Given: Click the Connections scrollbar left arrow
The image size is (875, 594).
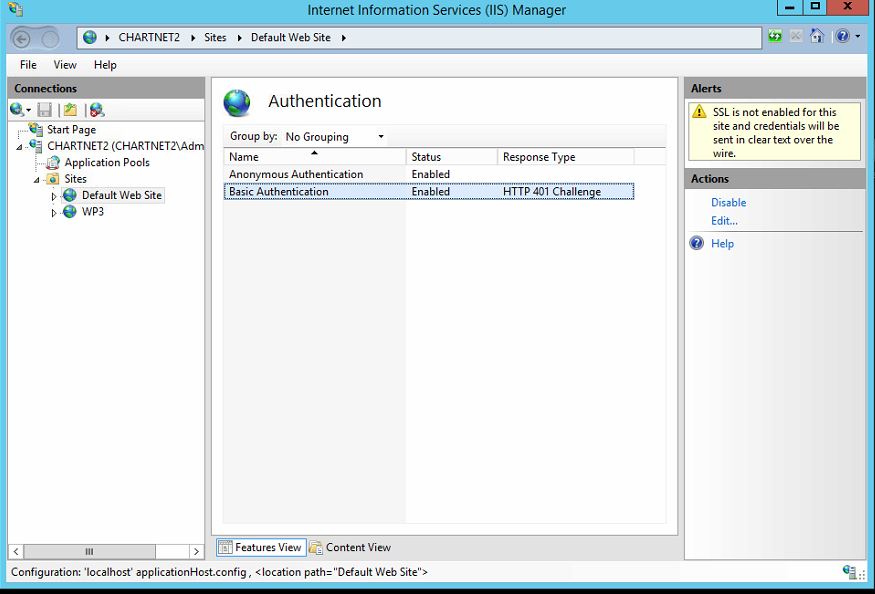Looking at the screenshot, I should [x=16, y=552].
